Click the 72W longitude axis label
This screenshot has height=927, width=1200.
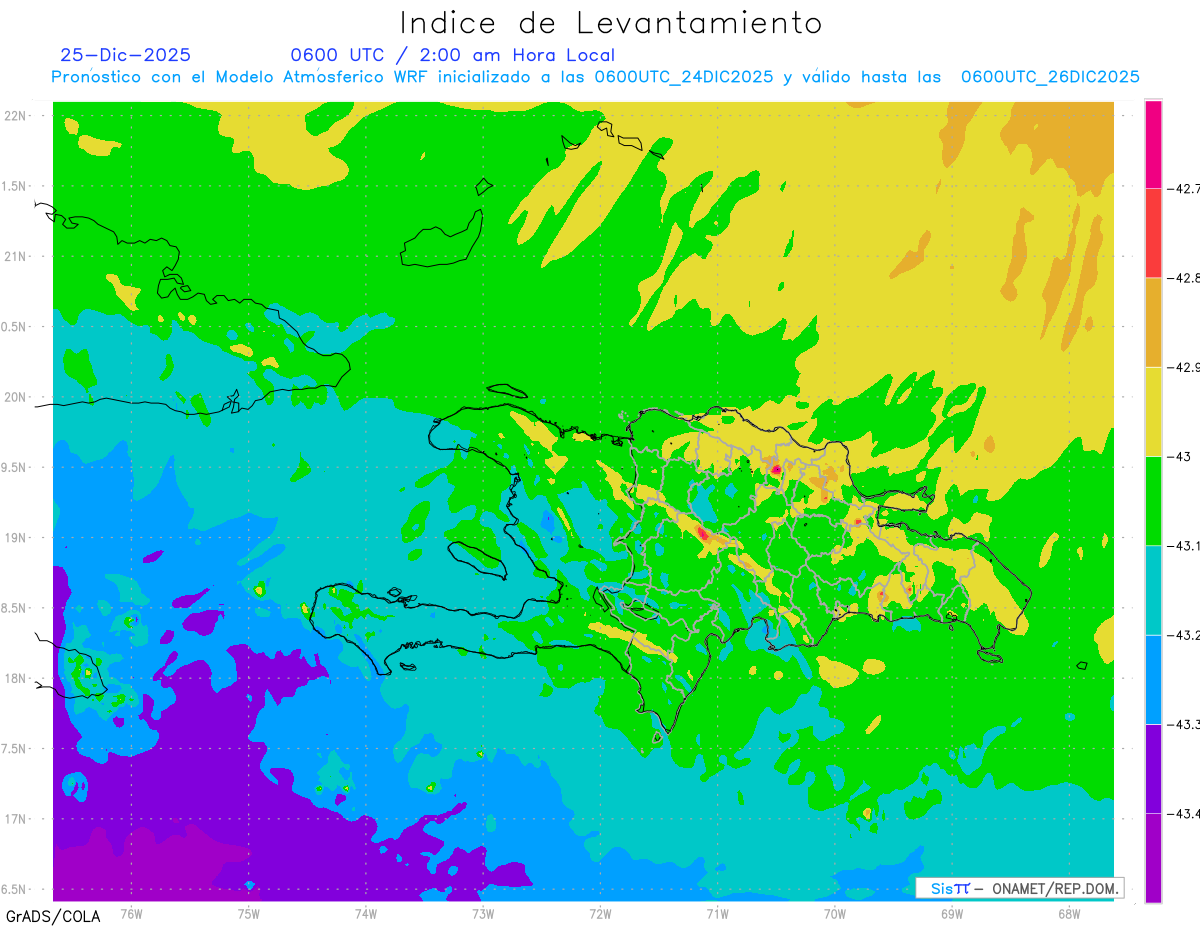tap(600, 912)
